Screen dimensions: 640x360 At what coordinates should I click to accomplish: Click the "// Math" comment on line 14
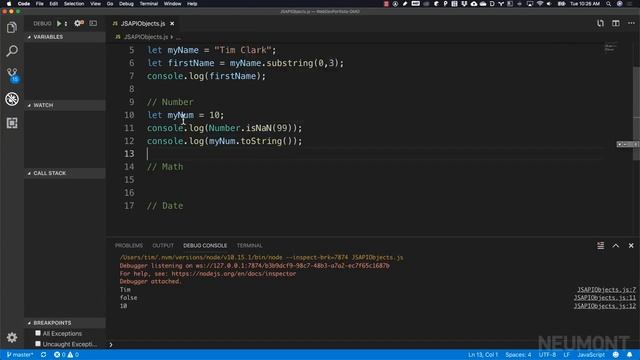click(165, 167)
